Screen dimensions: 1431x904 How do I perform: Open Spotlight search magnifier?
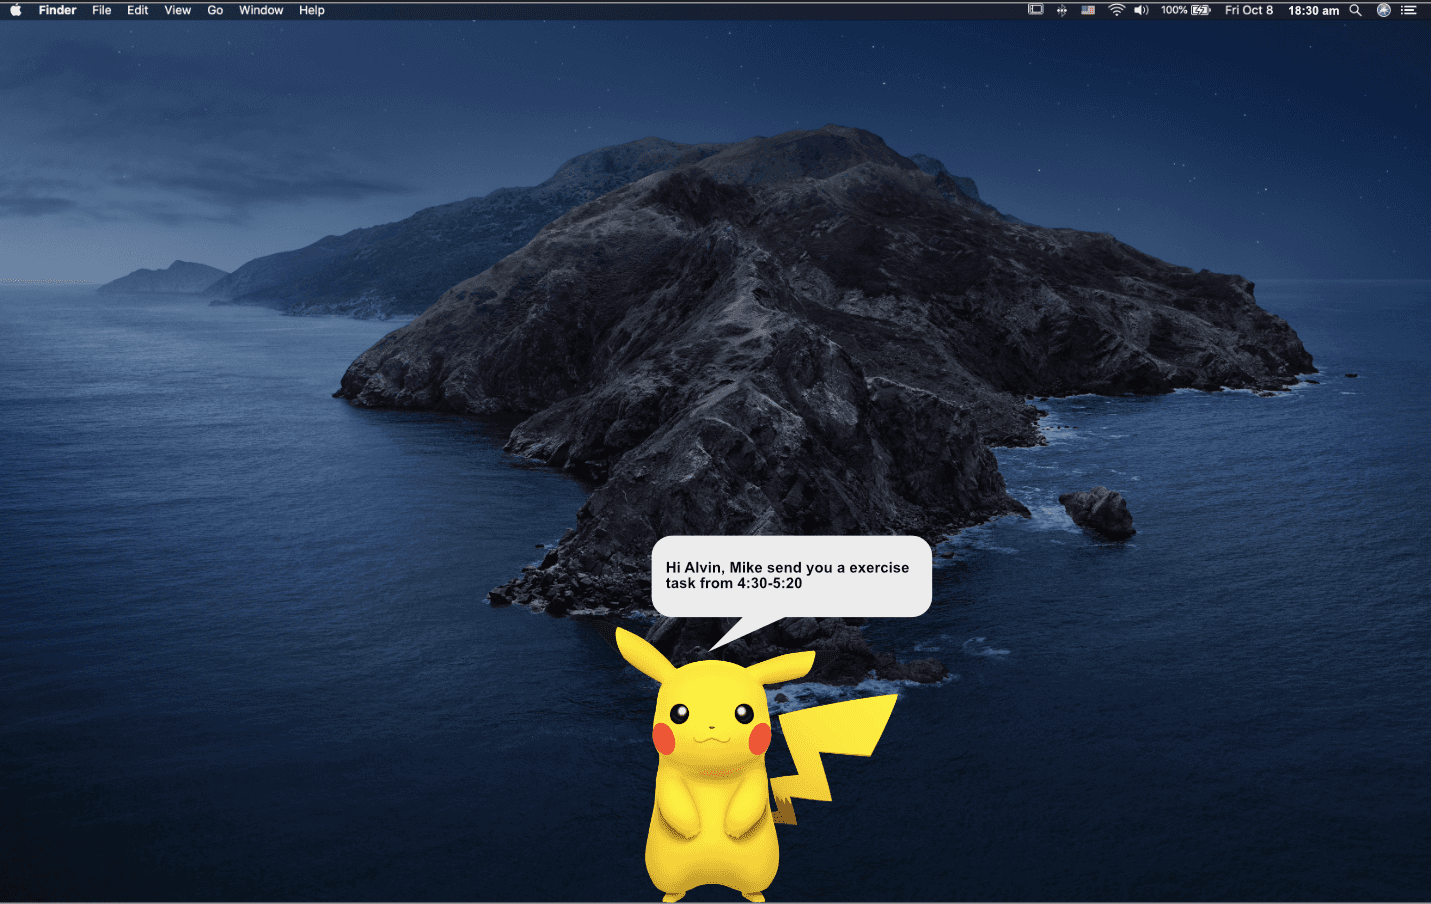coord(1356,10)
